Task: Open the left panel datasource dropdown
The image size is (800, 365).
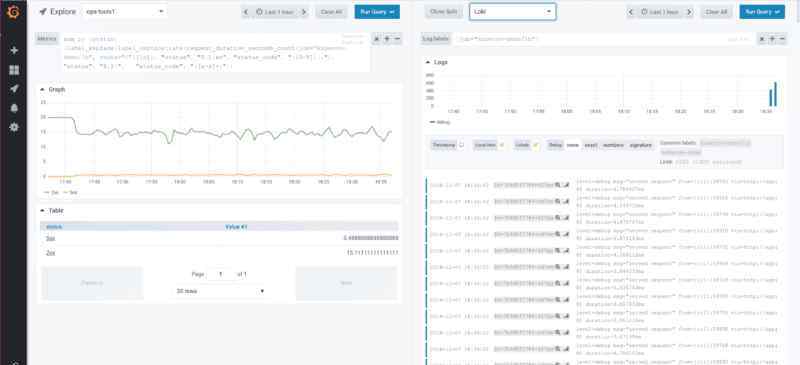Action: (124, 11)
